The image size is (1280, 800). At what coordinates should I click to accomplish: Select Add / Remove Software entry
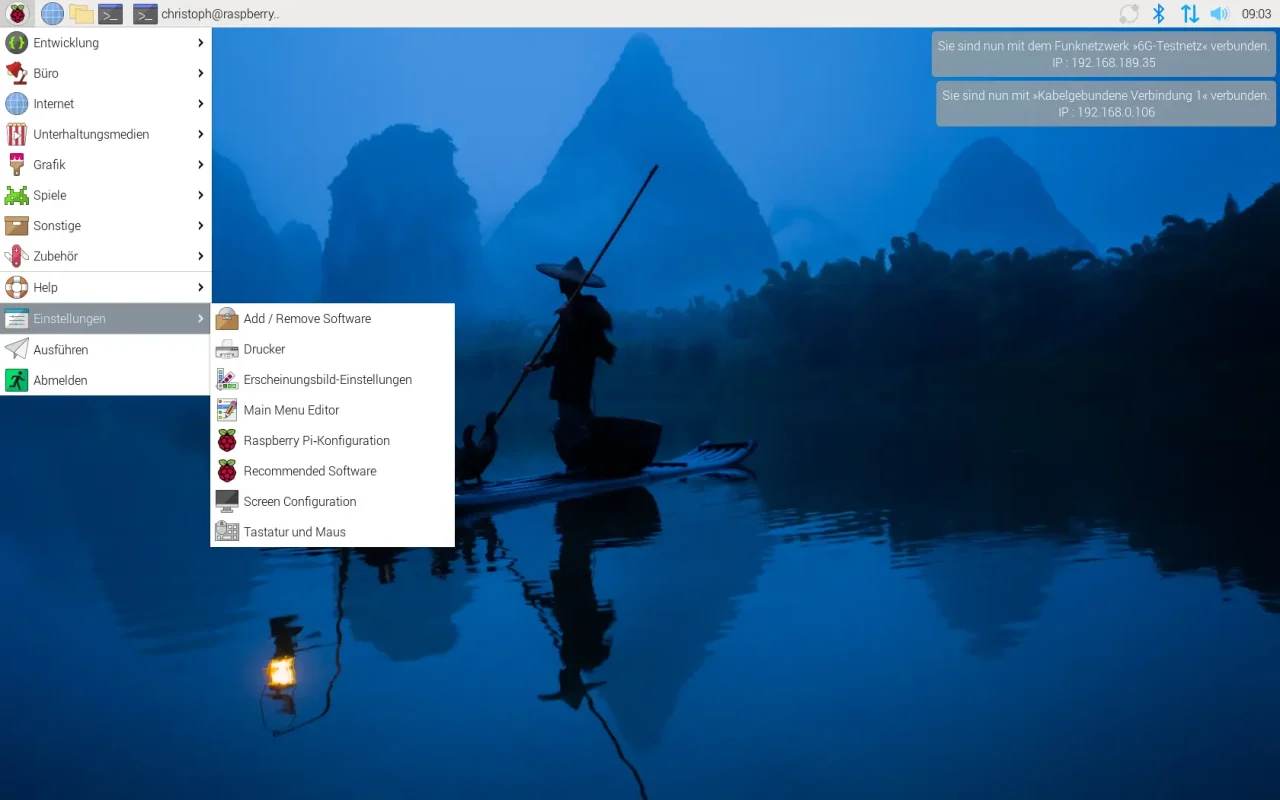[307, 319]
